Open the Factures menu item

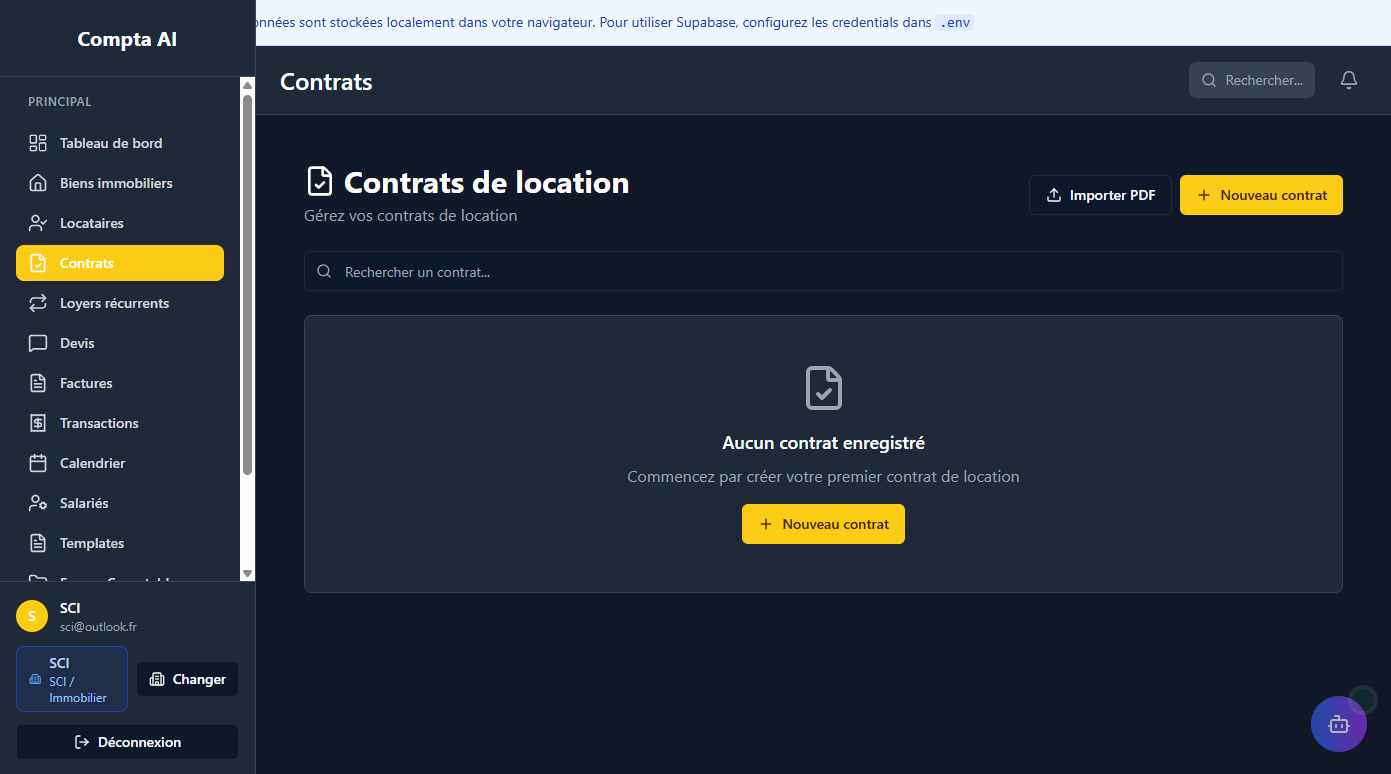pos(86,383)
